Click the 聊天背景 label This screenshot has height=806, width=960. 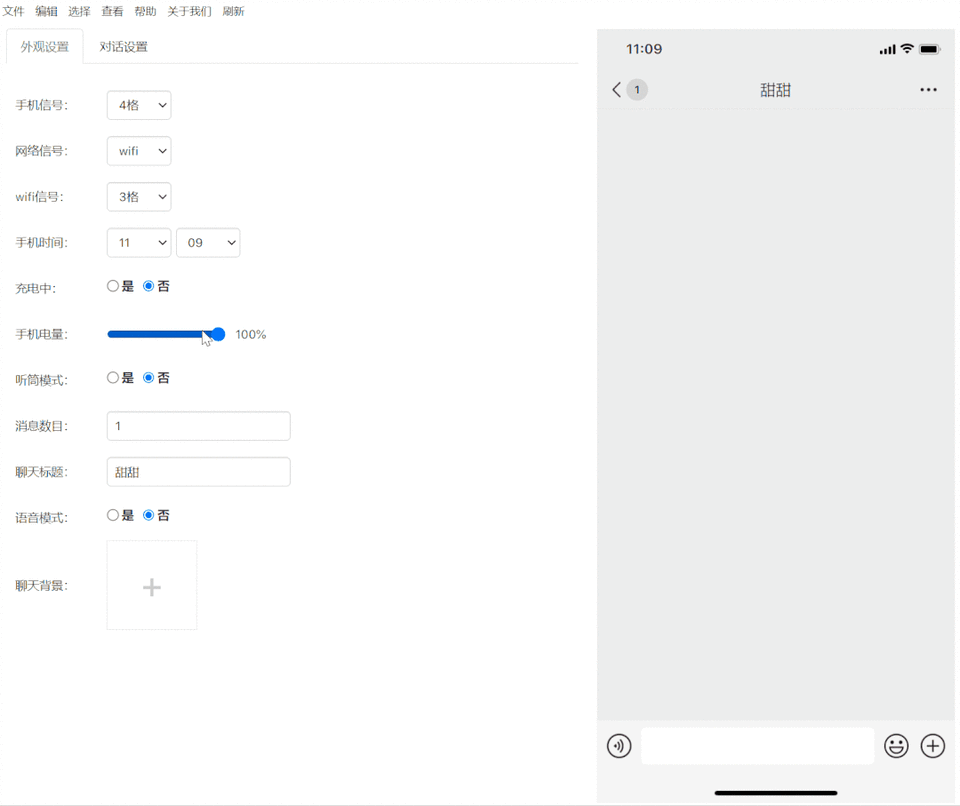pyautogui.click(x=42, y=586)
